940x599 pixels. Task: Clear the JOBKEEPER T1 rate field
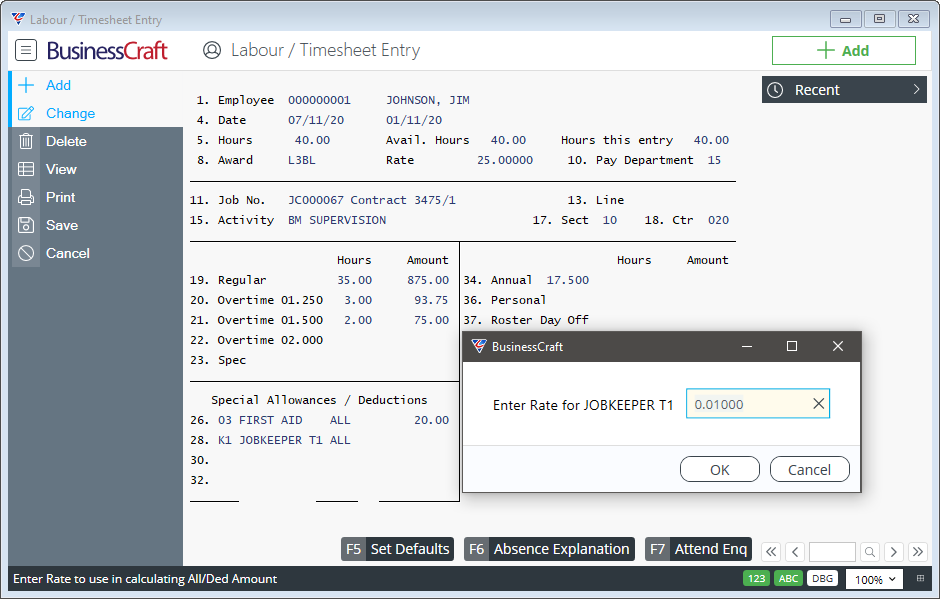pyautogui.click(x=818, y=404)
